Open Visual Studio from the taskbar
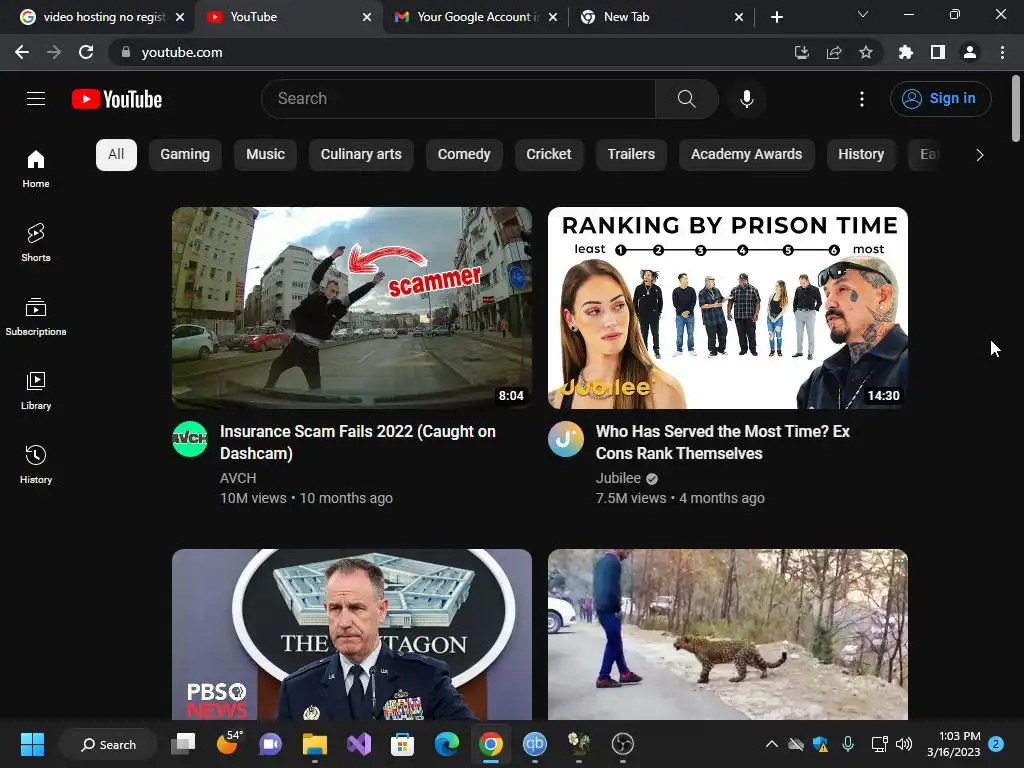 point(359,744)
